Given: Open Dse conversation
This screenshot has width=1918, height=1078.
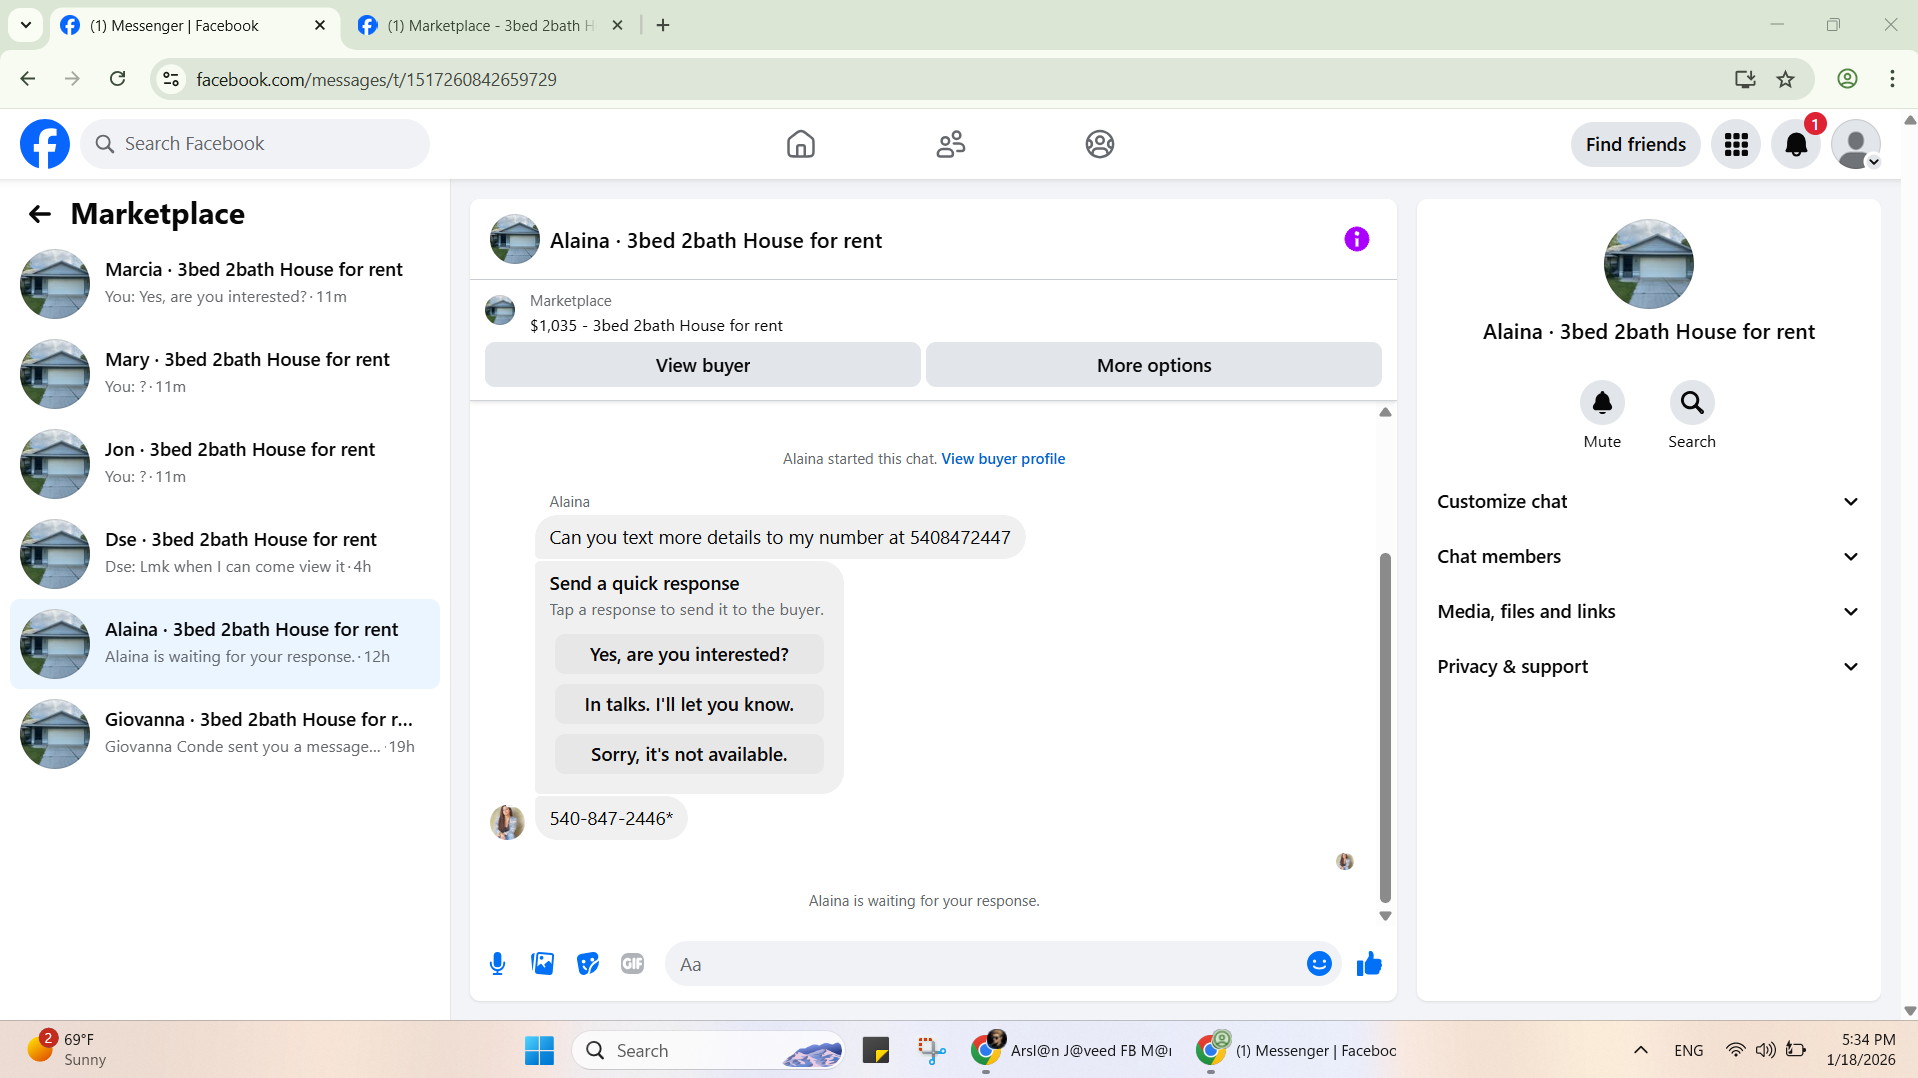Looking at the screenshot, I should pyautogui.click(x=225, y=553).
